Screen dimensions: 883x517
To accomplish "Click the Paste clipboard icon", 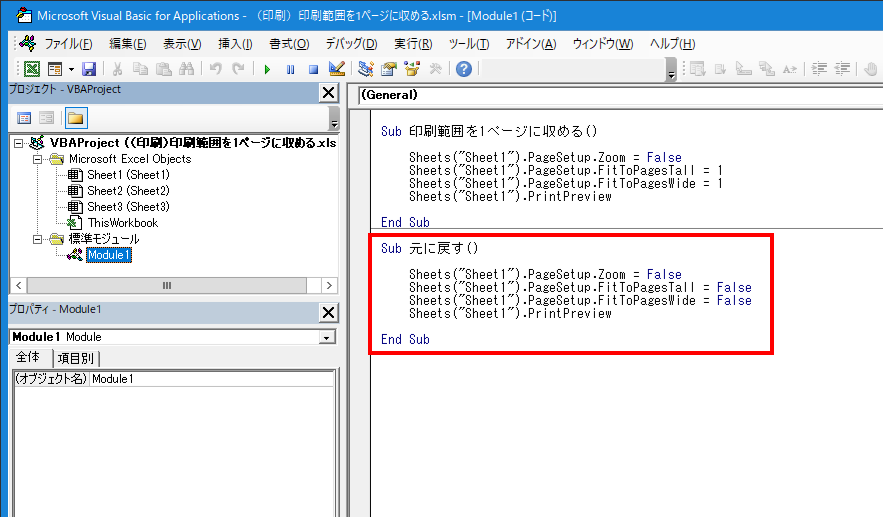I will 163,69.
